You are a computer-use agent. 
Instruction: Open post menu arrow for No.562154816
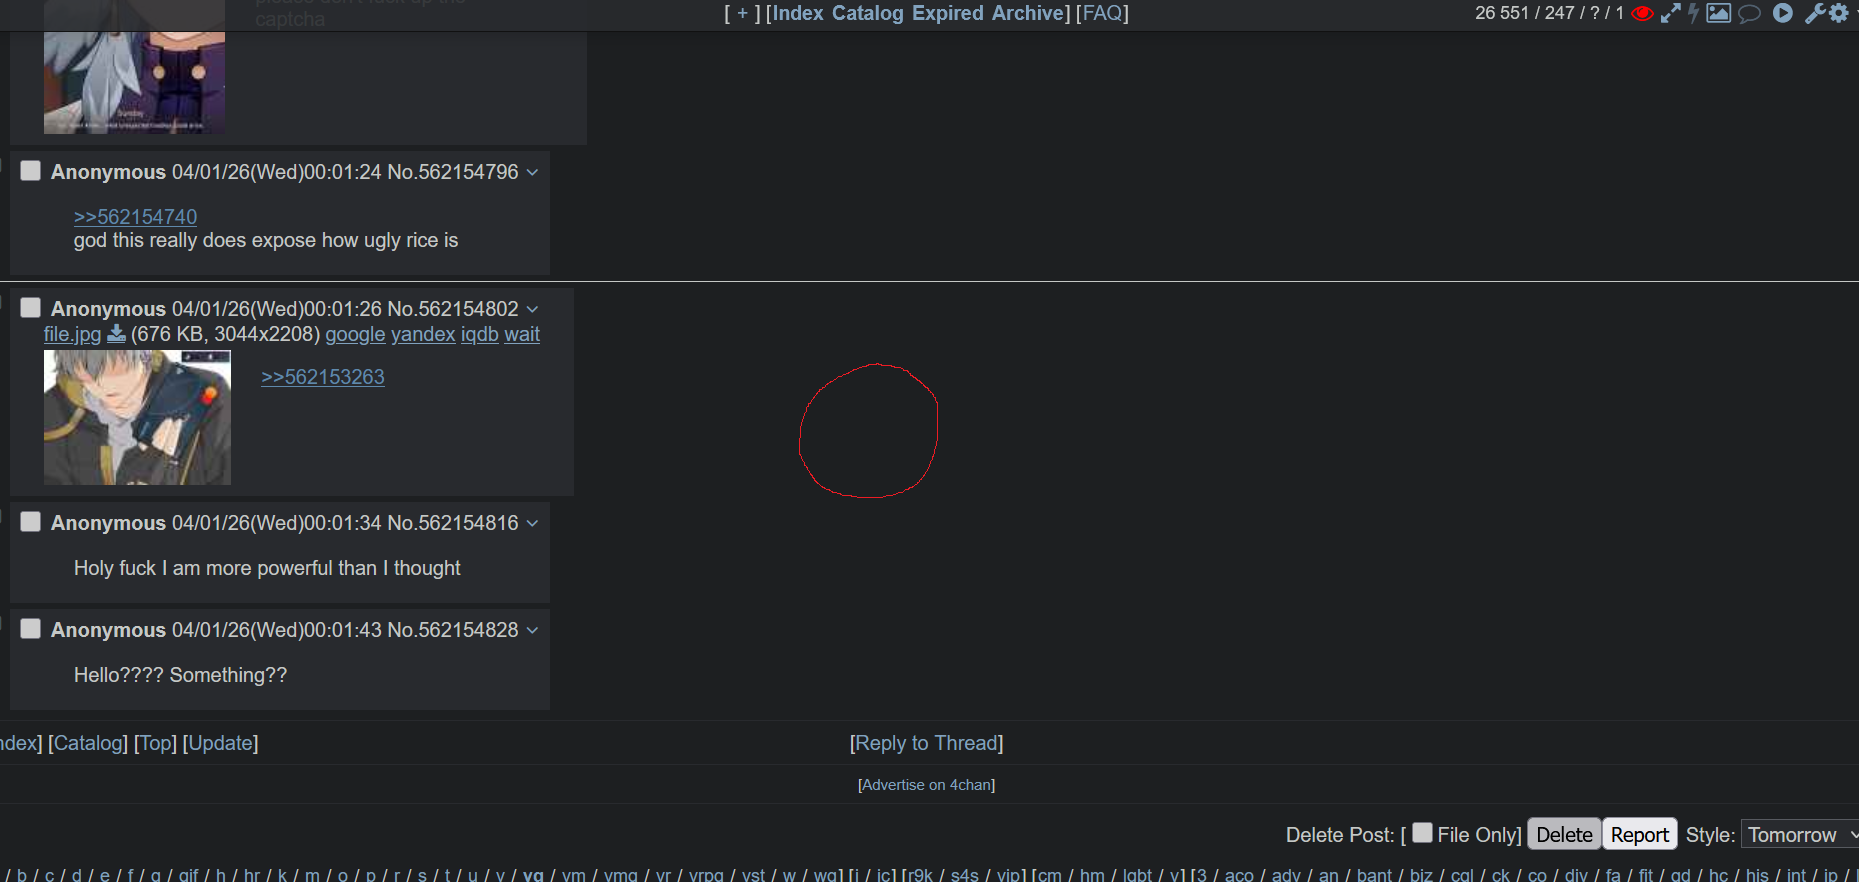(532, 524)
